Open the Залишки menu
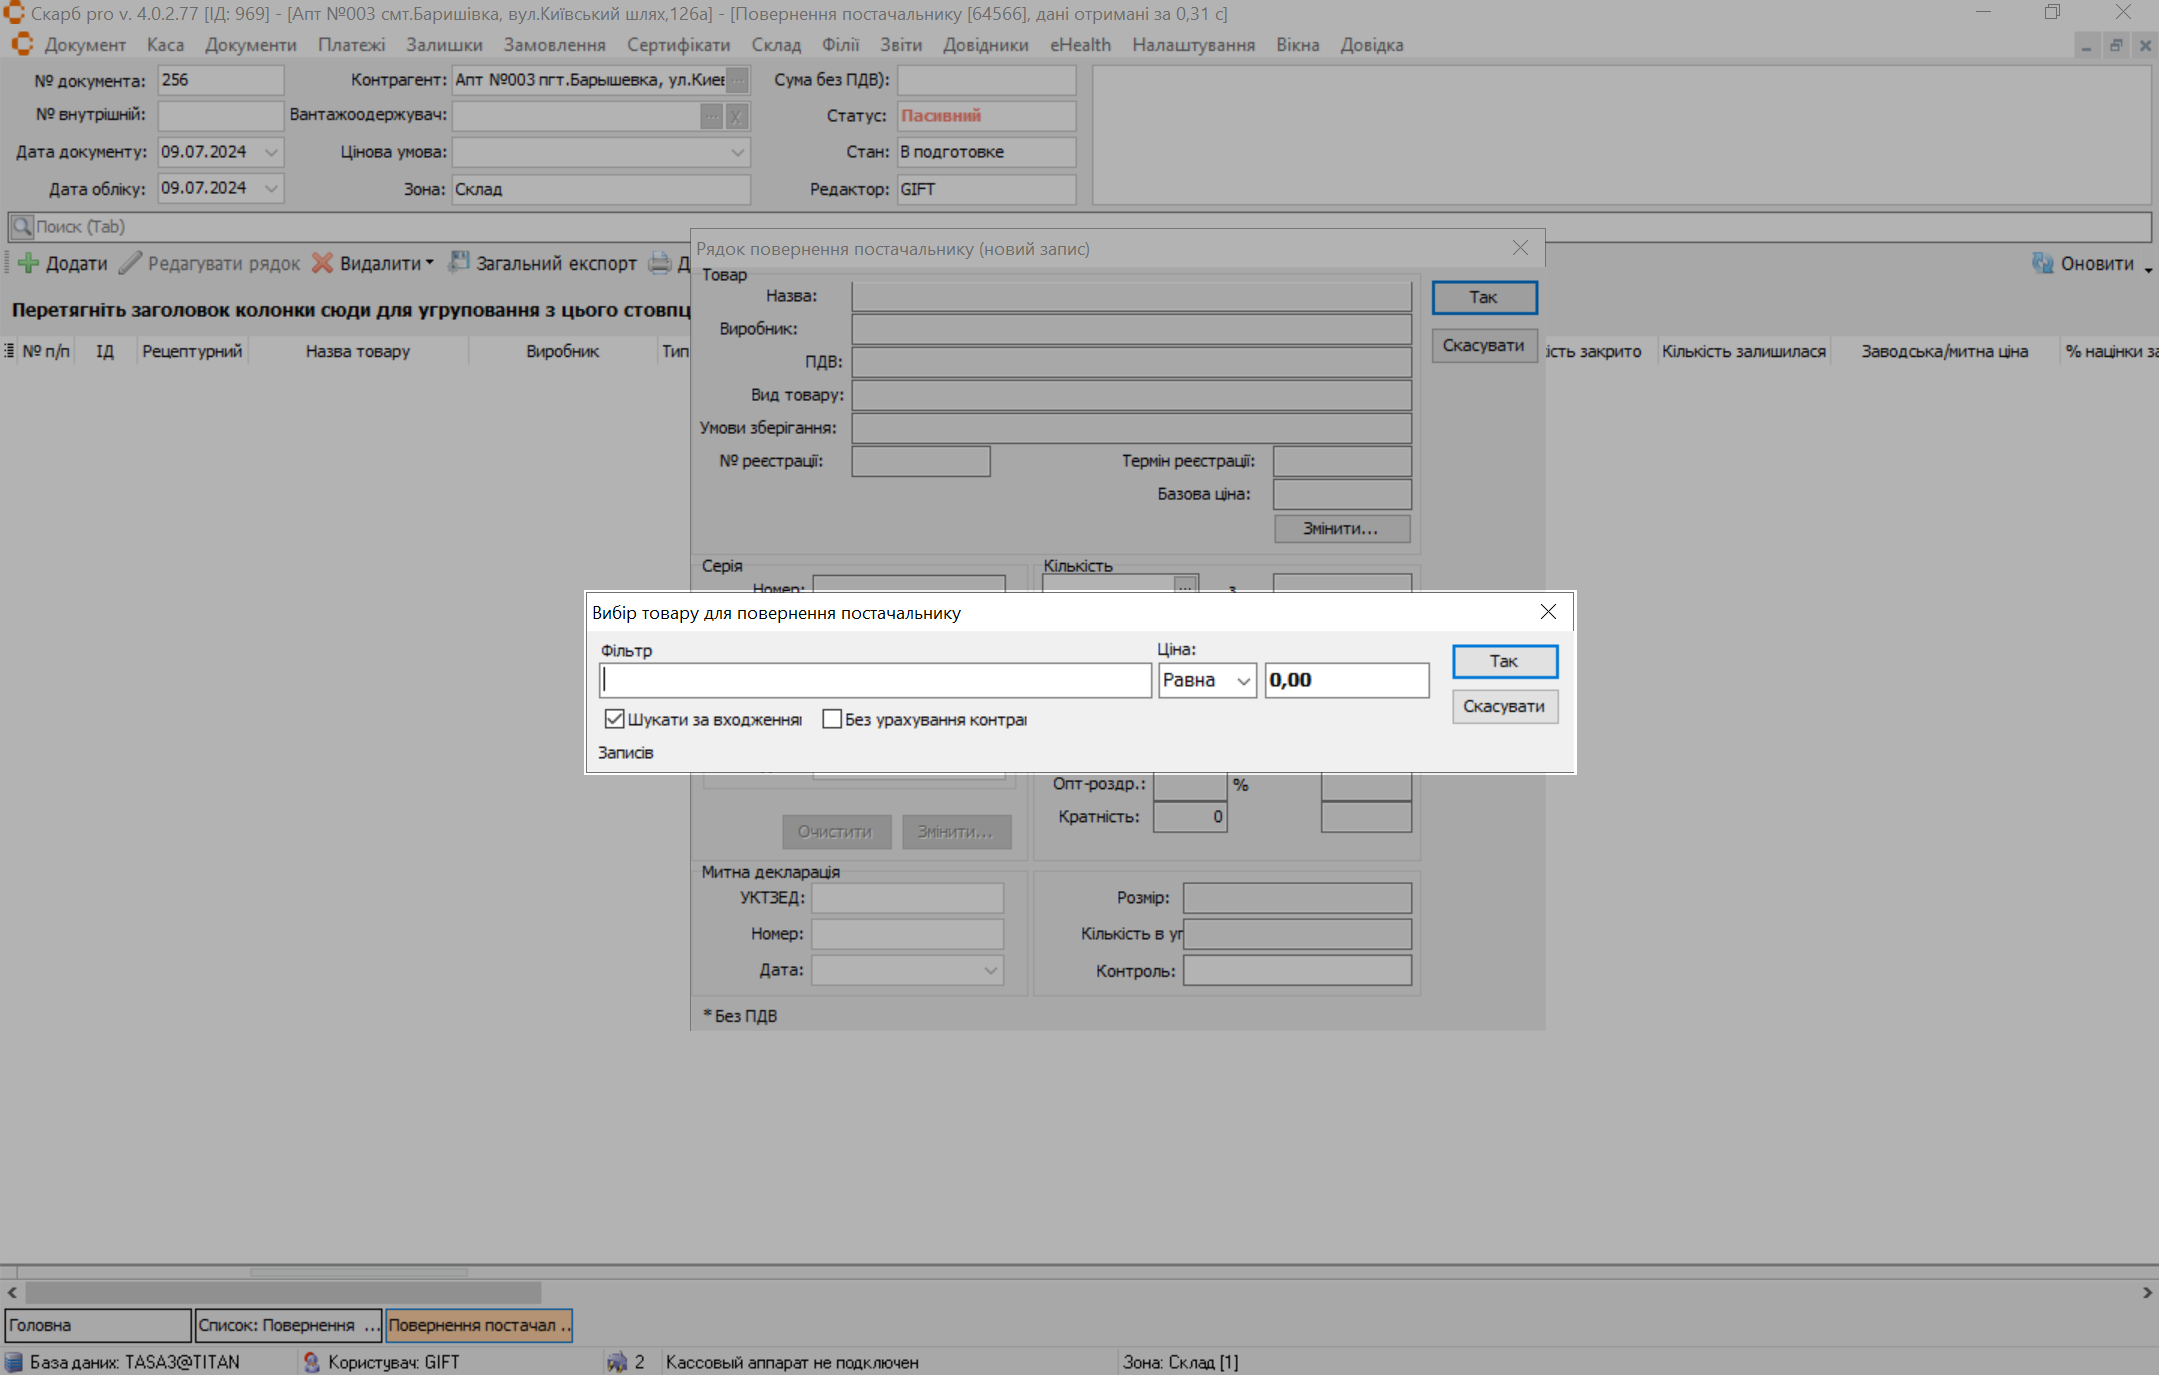2159x1375 pixels. [x=443, y=45]
